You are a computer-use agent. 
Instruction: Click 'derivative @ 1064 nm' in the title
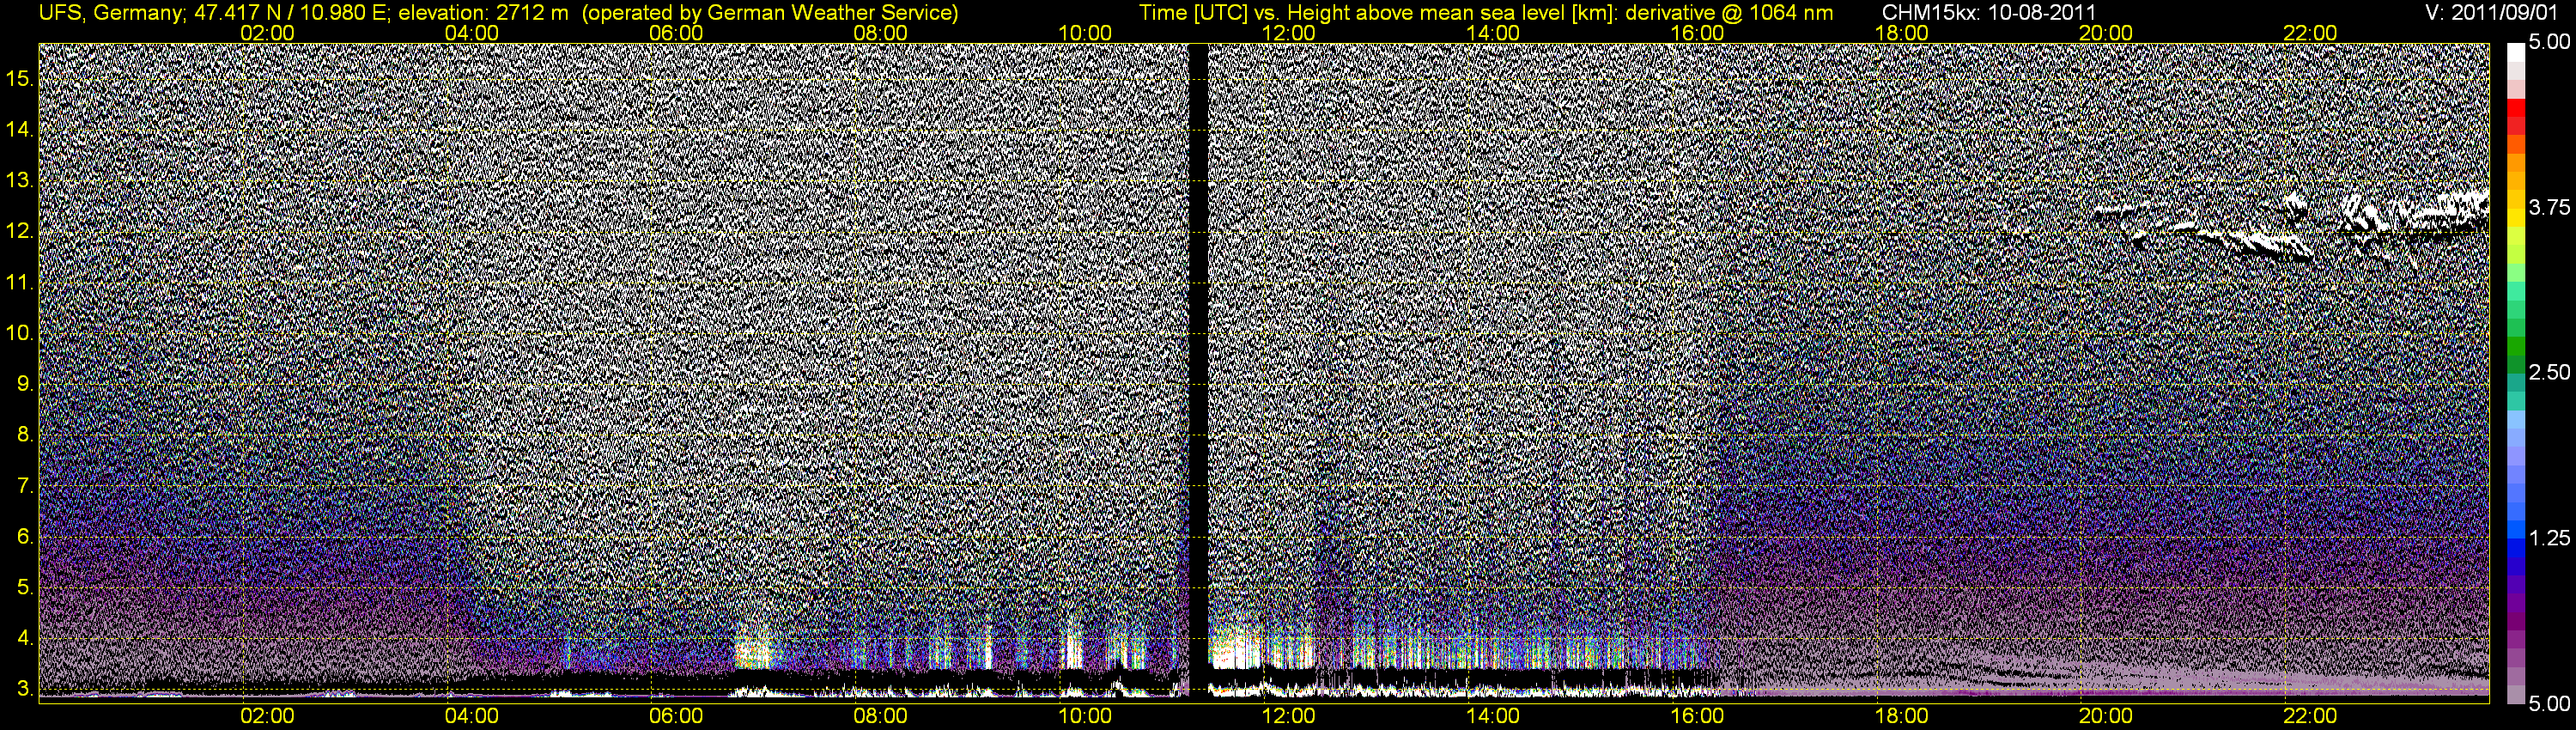(x=1732, y=13)
